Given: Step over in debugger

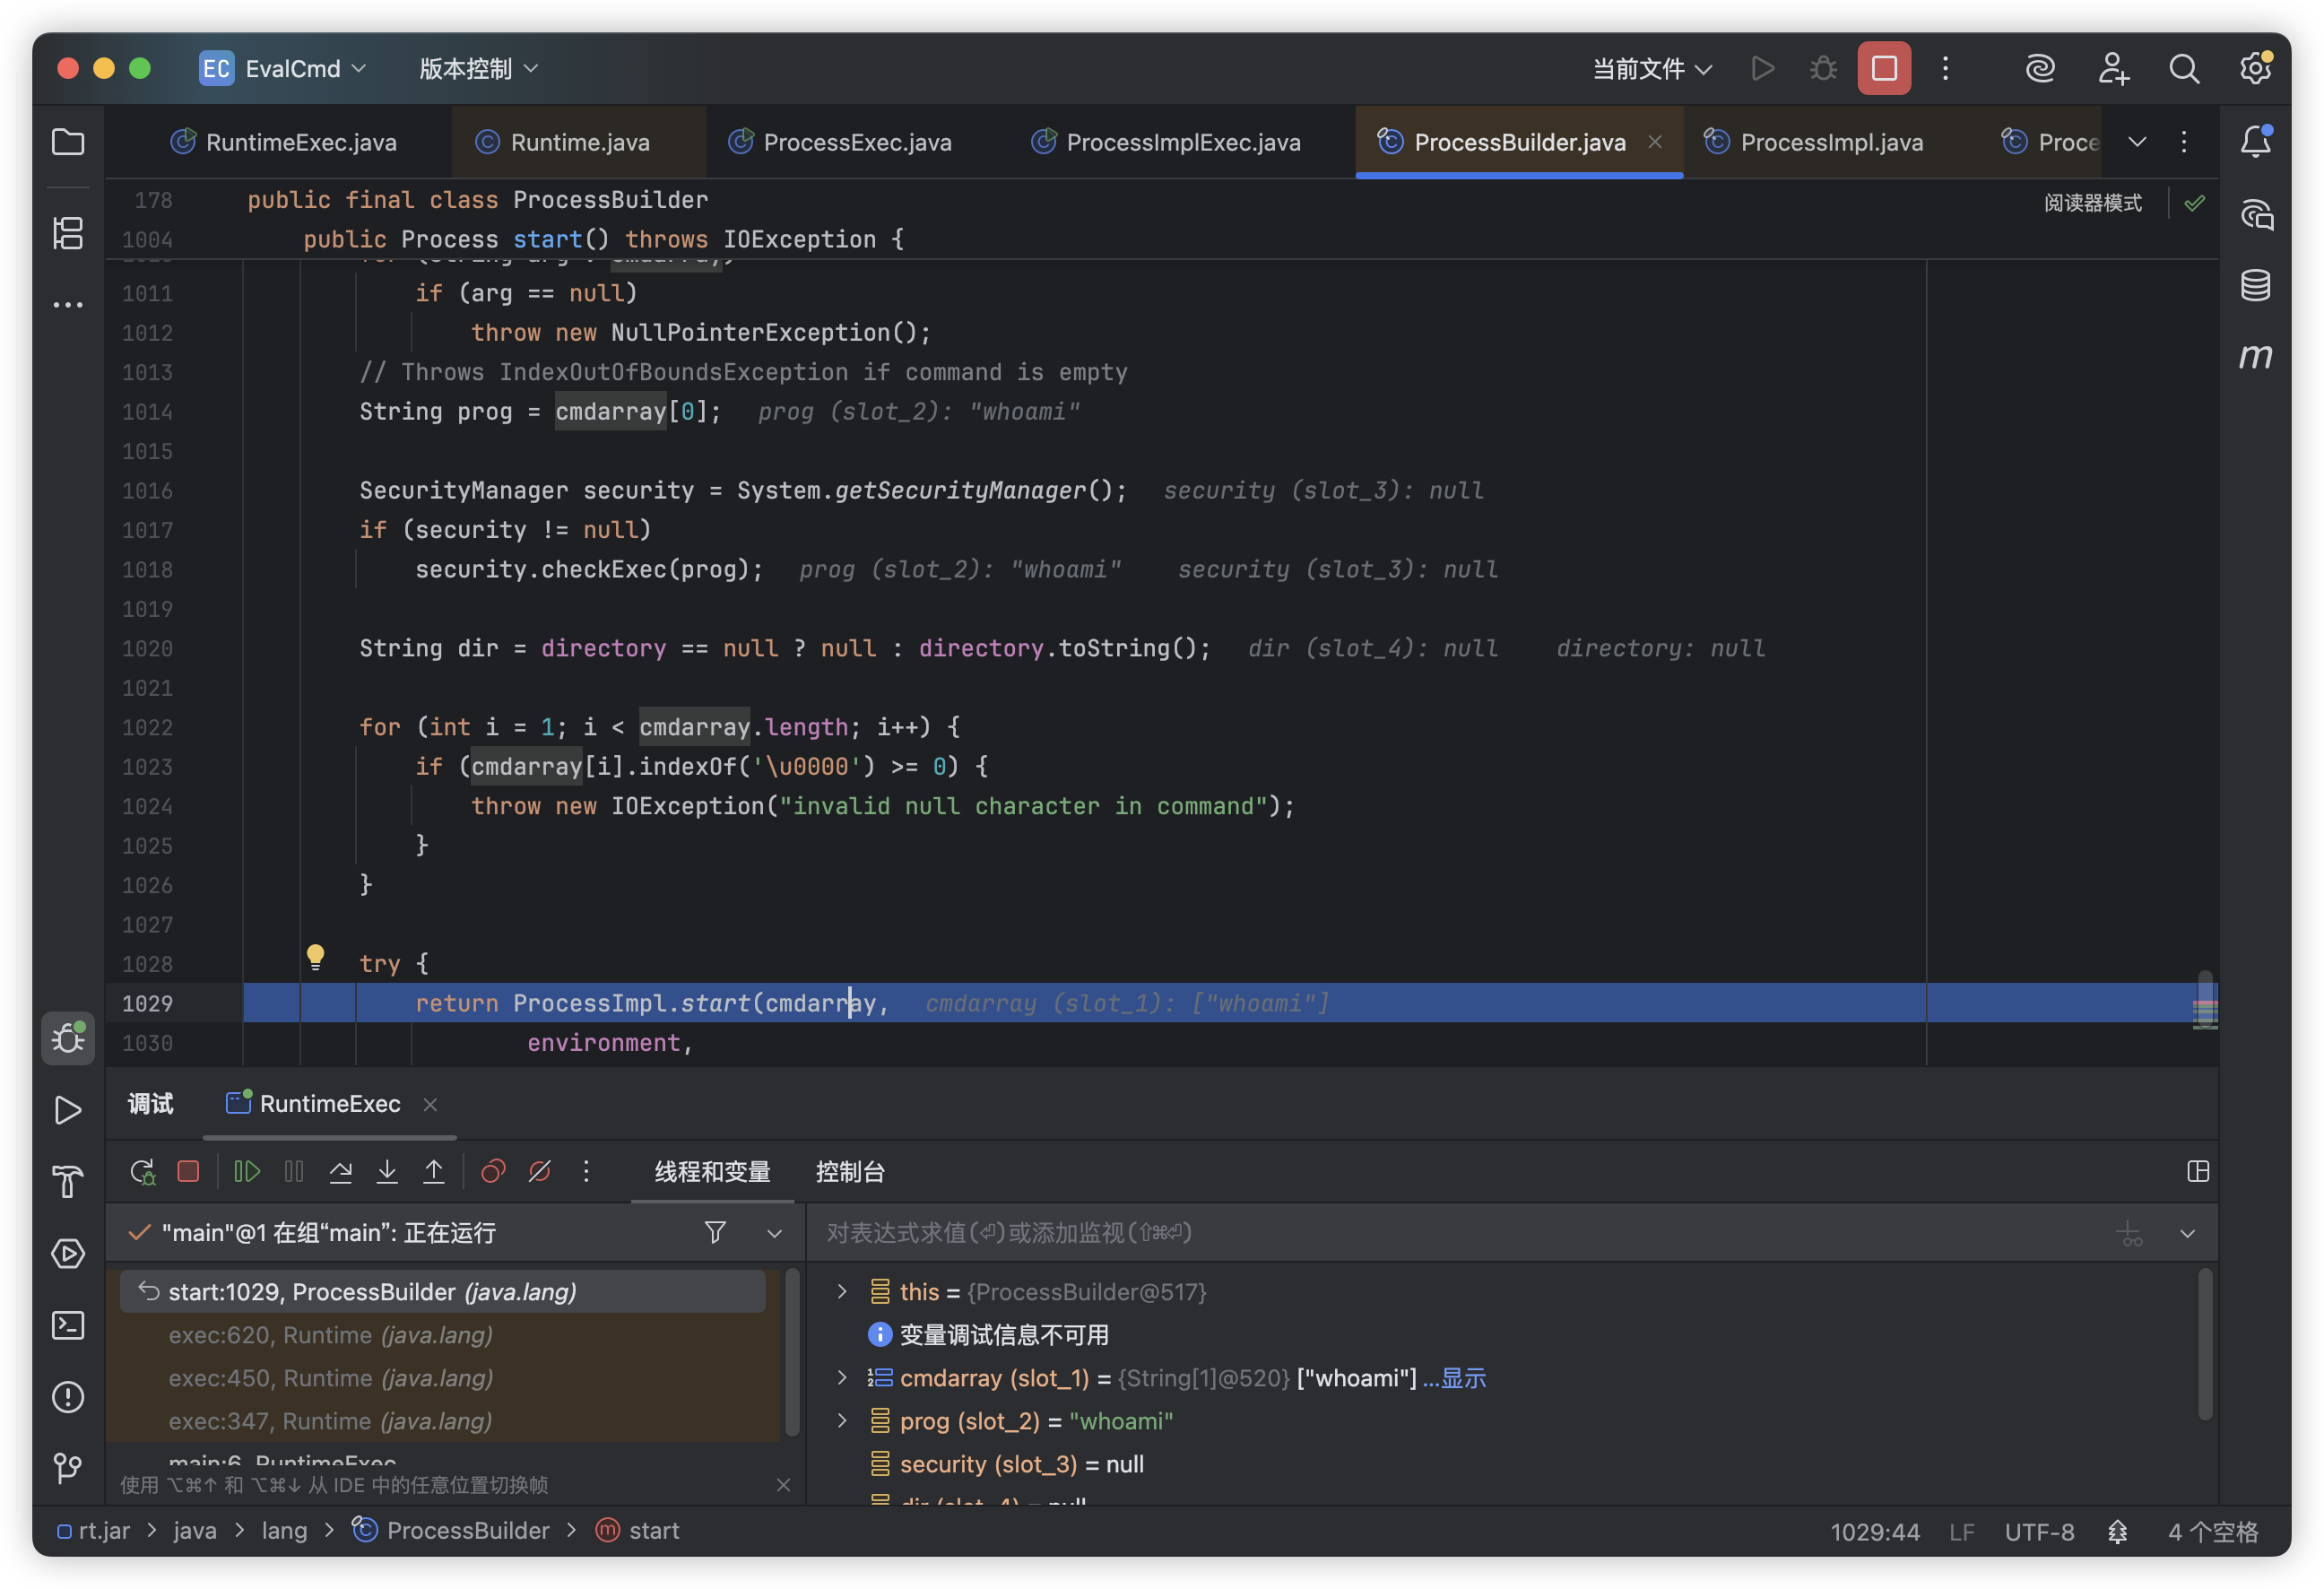Looking at the screenshot, I should point(340,1172).
